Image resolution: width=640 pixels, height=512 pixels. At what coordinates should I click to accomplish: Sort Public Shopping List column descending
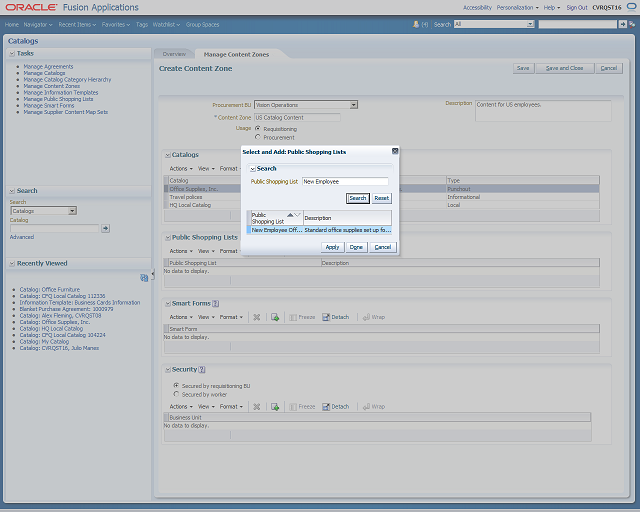297,215
